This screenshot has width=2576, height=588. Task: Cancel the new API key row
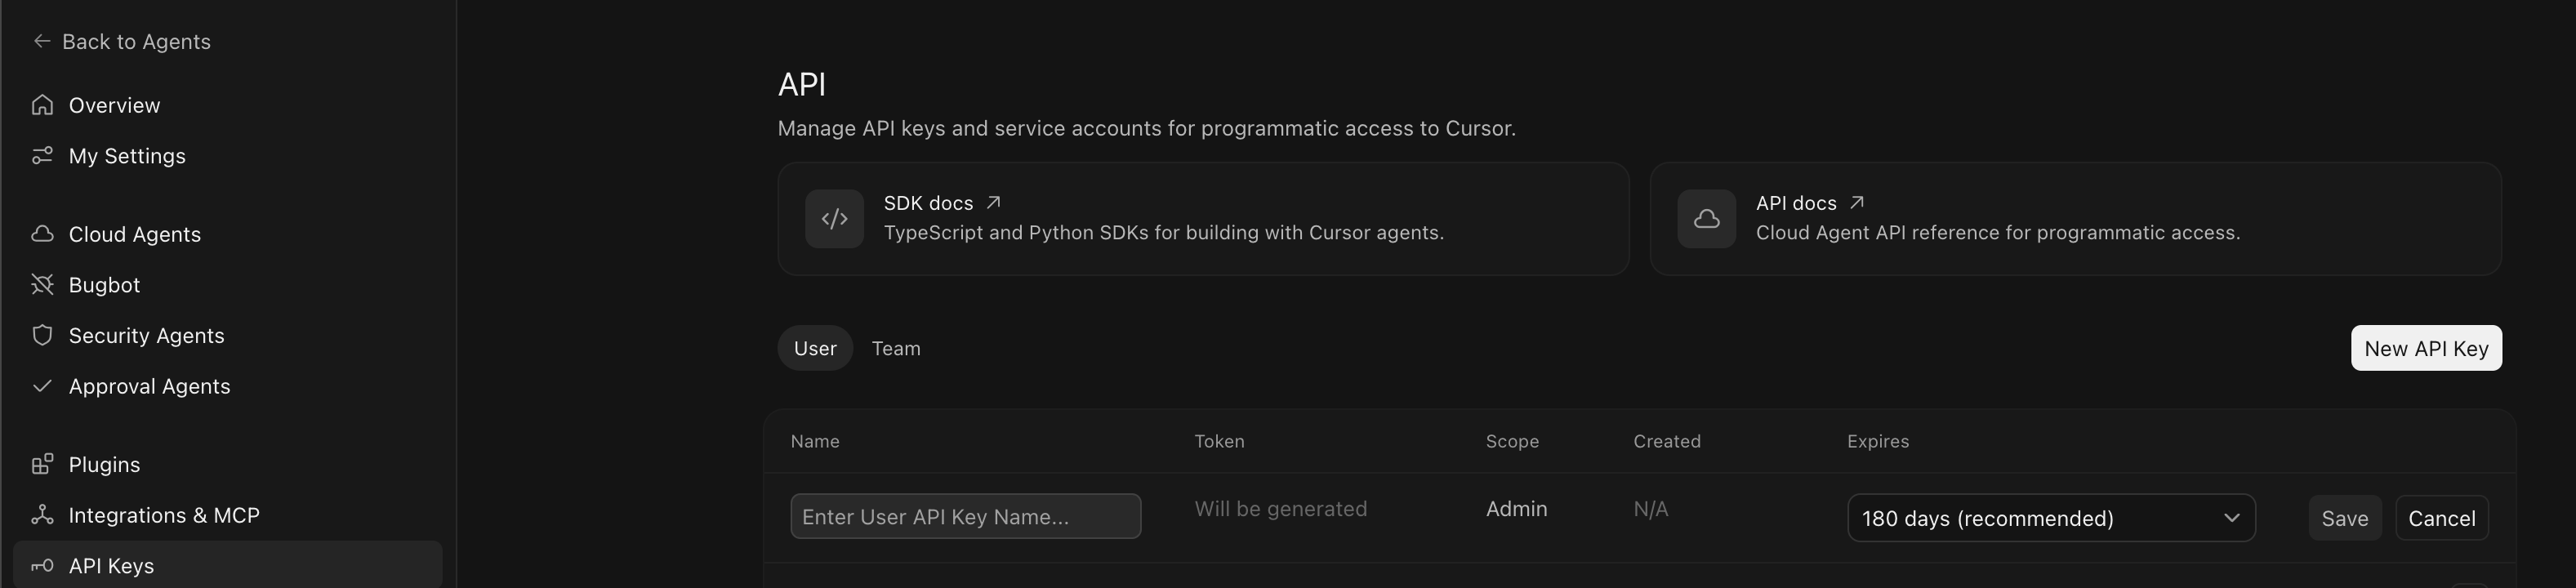(2441, 518)
